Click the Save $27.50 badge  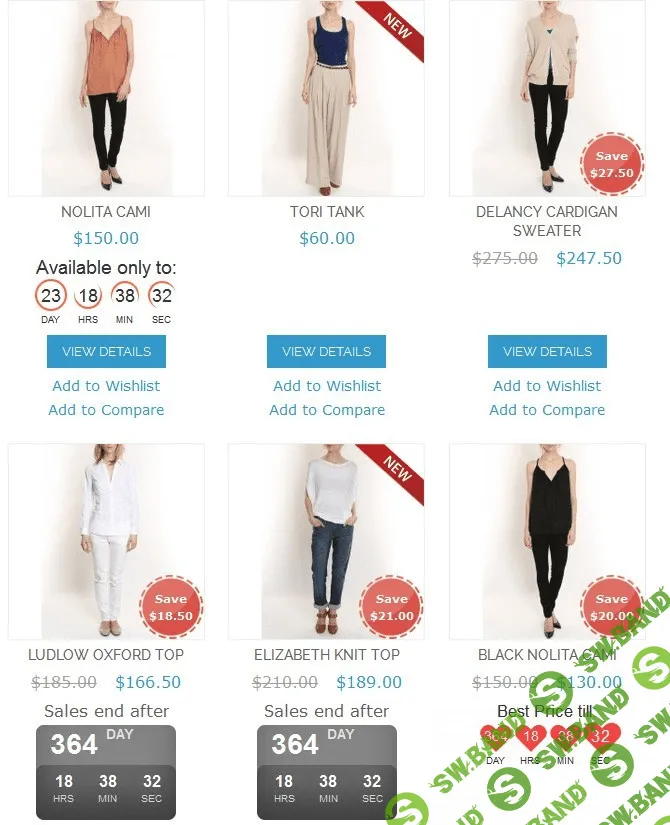click(x=612, y=164)
